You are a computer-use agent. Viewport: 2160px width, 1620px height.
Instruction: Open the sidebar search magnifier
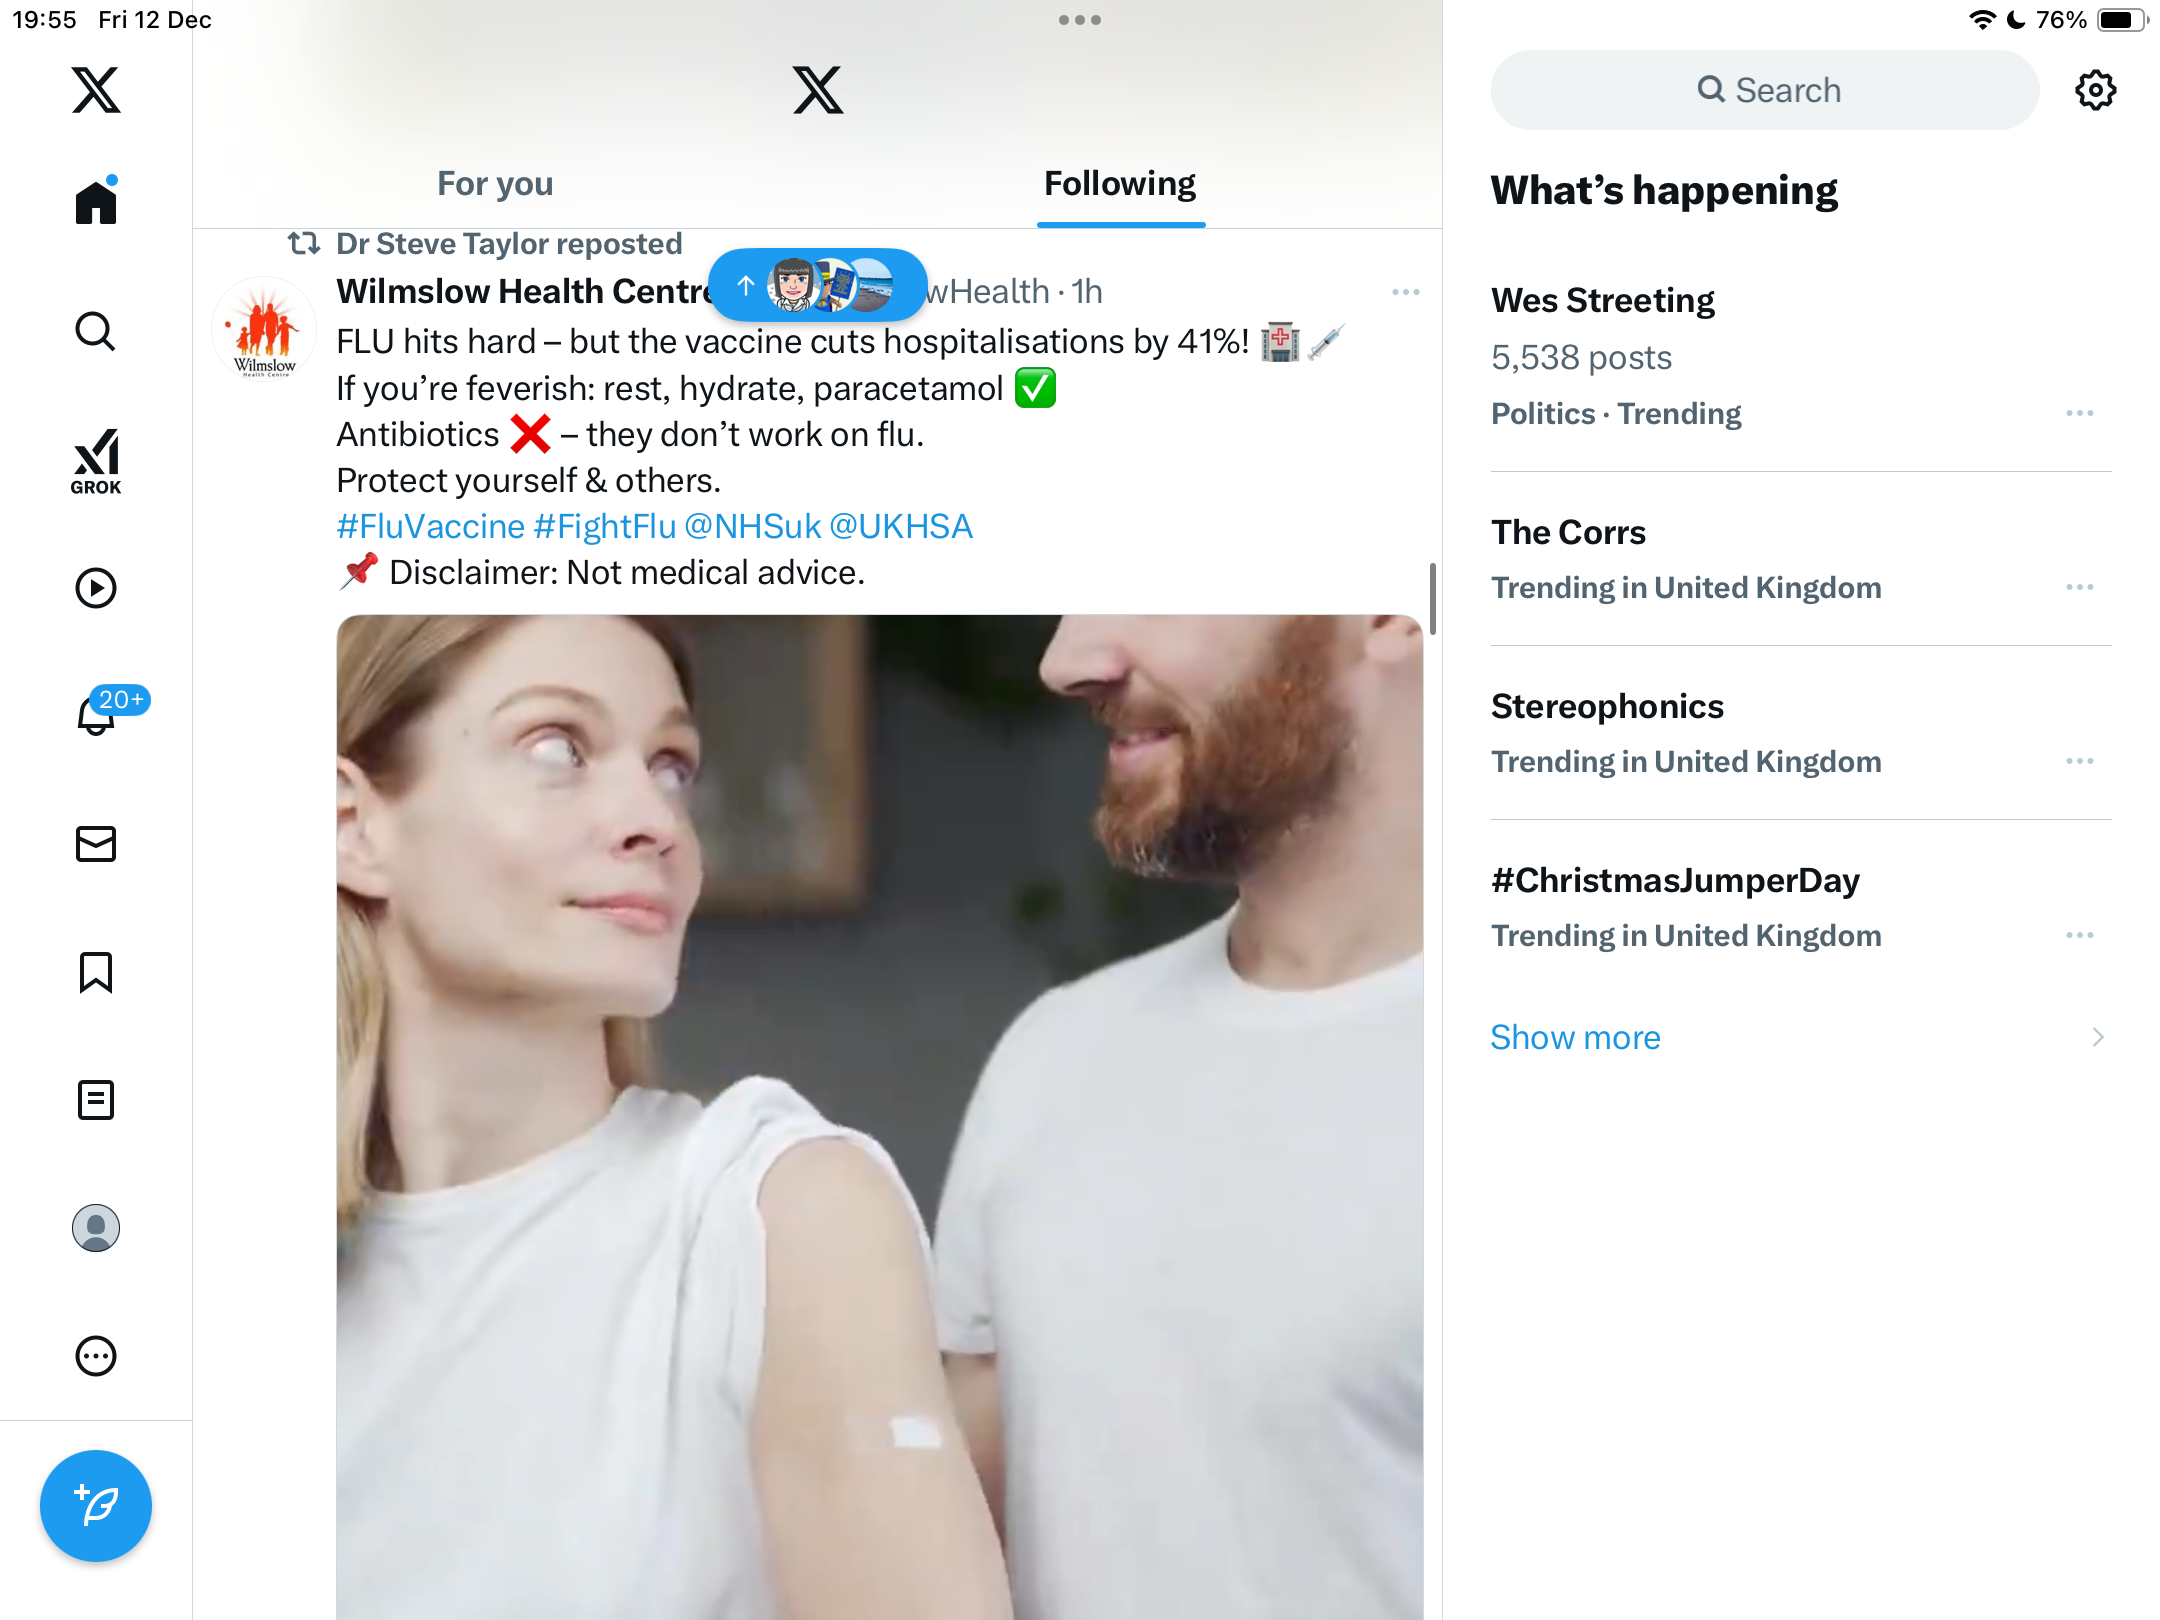[x=96, y=332]
